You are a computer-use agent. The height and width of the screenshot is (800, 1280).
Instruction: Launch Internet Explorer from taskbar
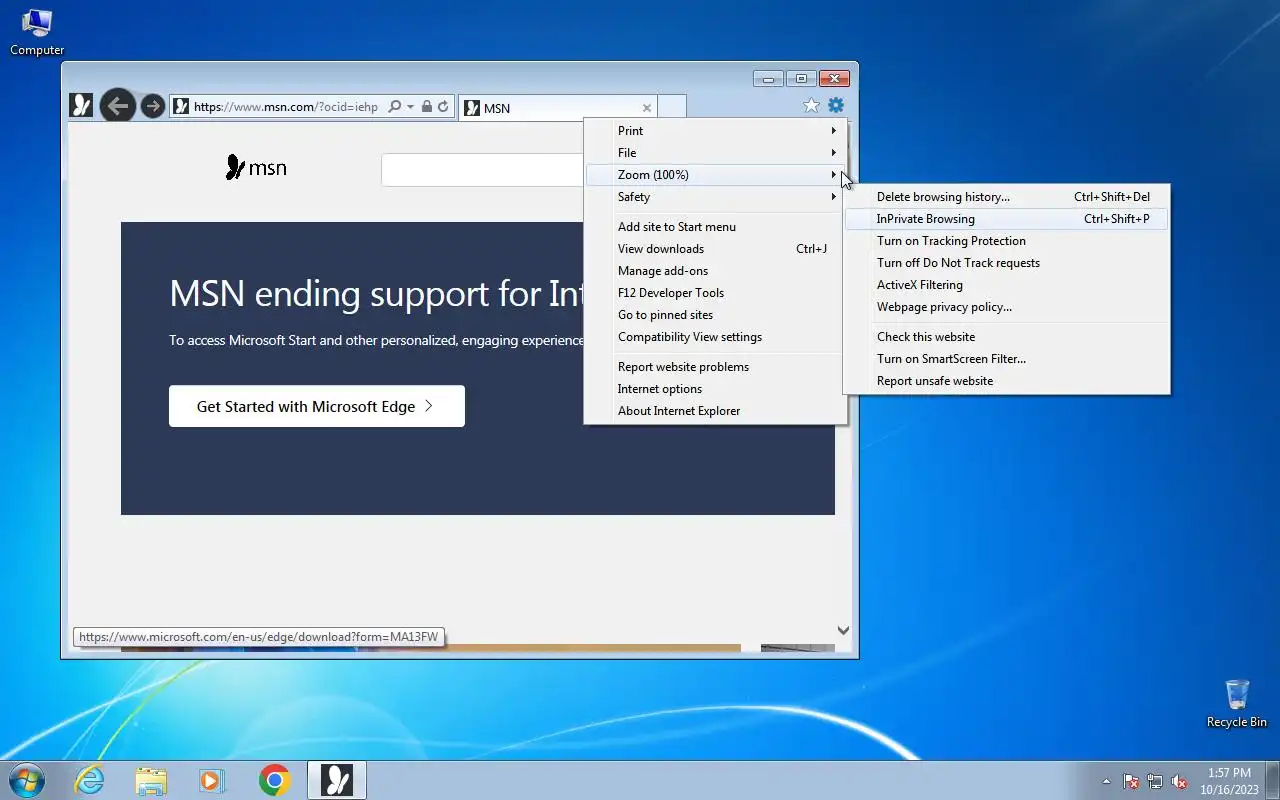90,780
